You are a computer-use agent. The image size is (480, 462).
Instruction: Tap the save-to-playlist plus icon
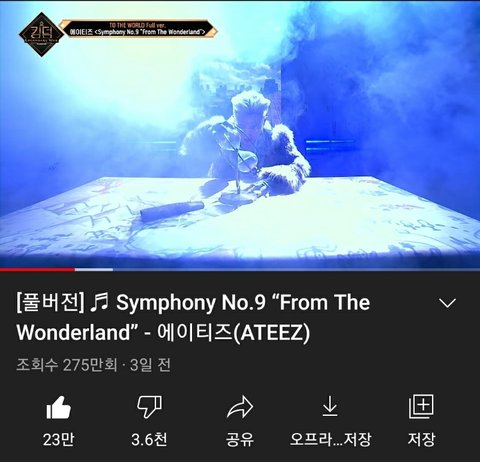[421, 406]
